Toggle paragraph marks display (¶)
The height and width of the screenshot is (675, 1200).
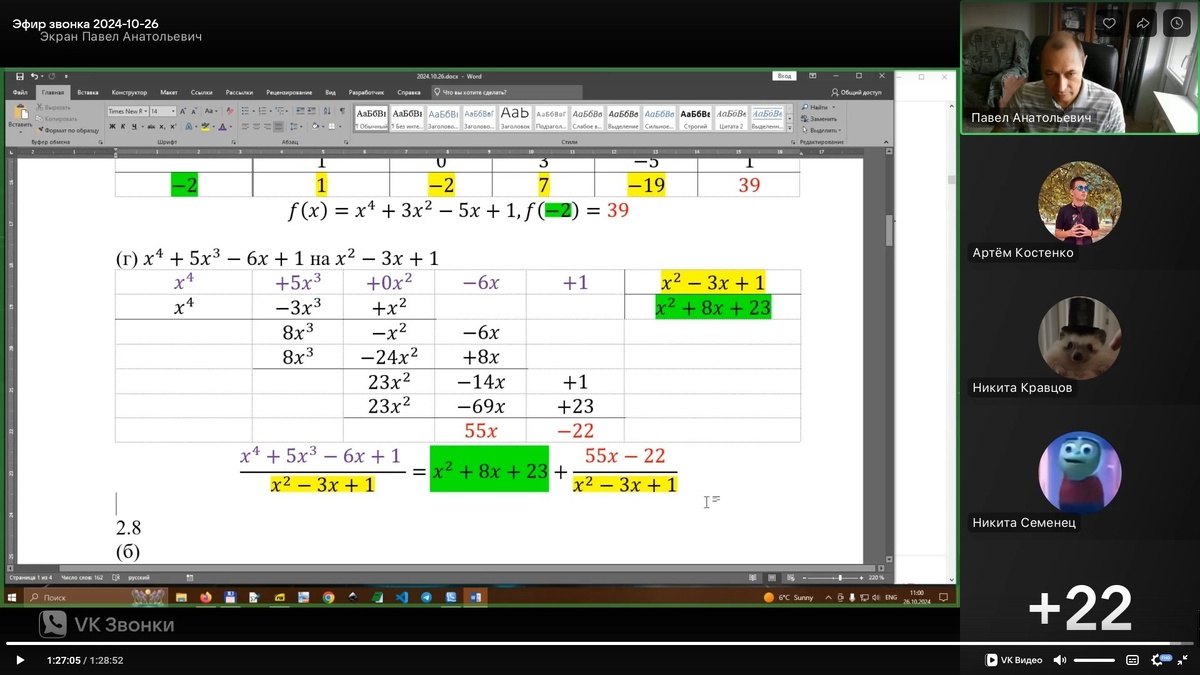click(342, 111)
